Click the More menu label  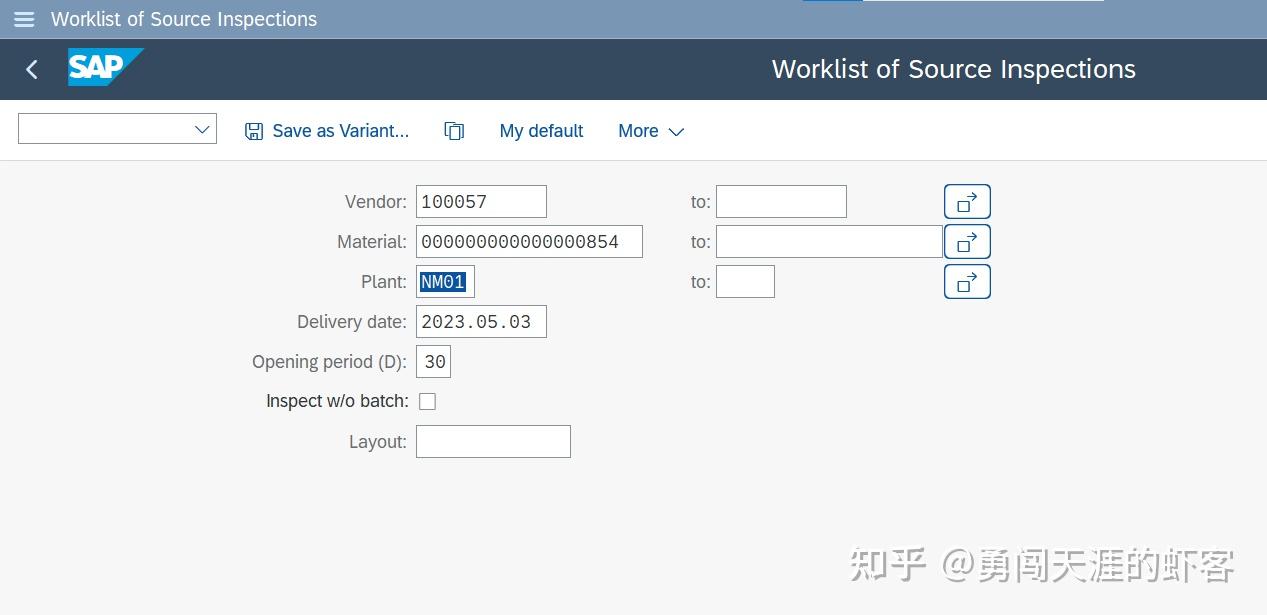(638, 131)
